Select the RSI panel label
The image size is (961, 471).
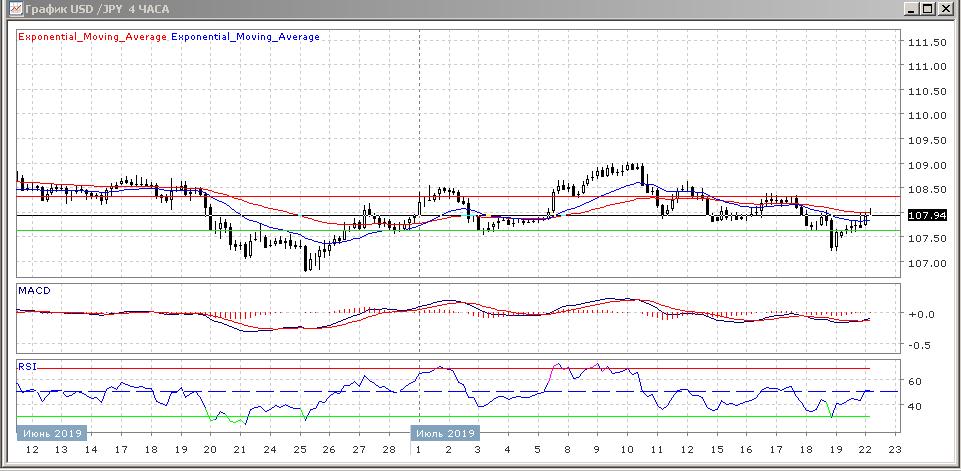[27, 366]
